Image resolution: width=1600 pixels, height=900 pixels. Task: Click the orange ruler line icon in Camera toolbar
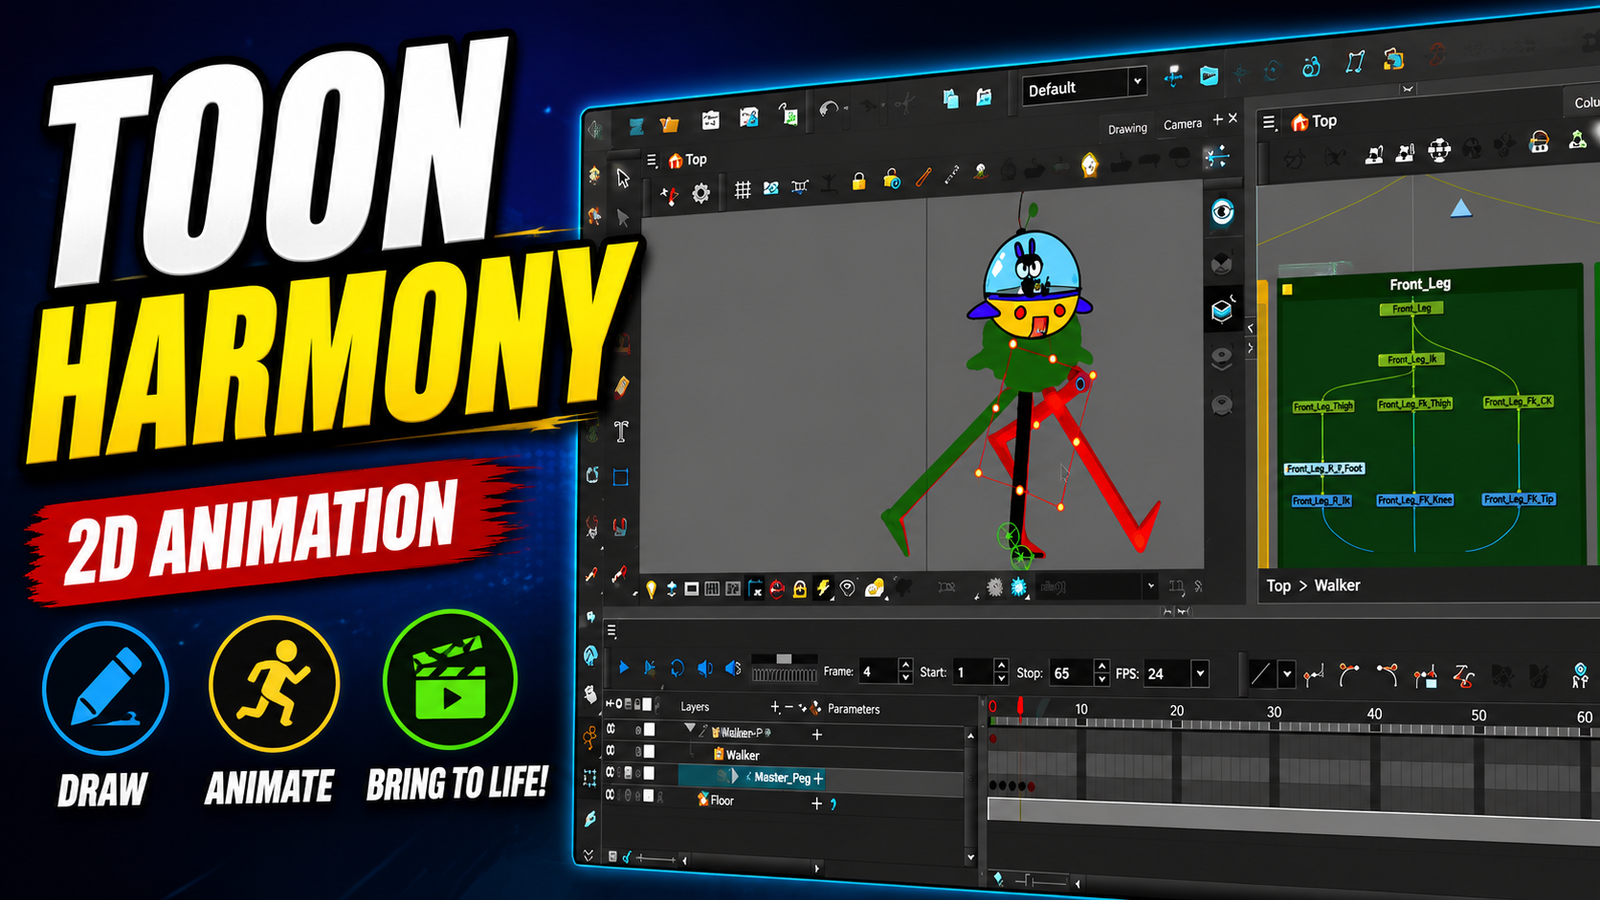tap(924, 177)
